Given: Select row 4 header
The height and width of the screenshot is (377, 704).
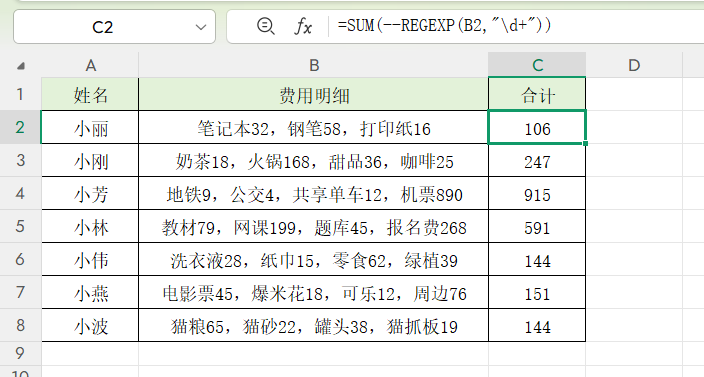Looking at the screenshot, I should click(x=20, y=193).
